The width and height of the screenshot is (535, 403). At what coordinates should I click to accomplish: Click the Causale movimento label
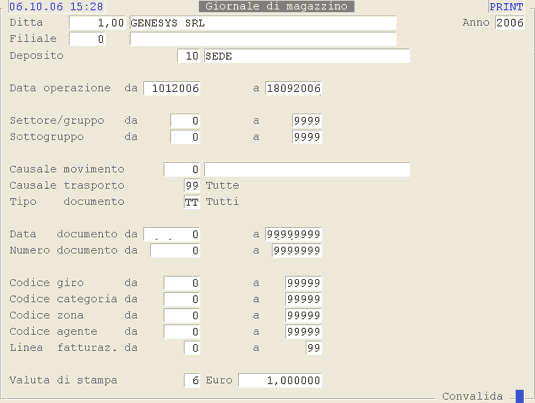click(67, 169)
